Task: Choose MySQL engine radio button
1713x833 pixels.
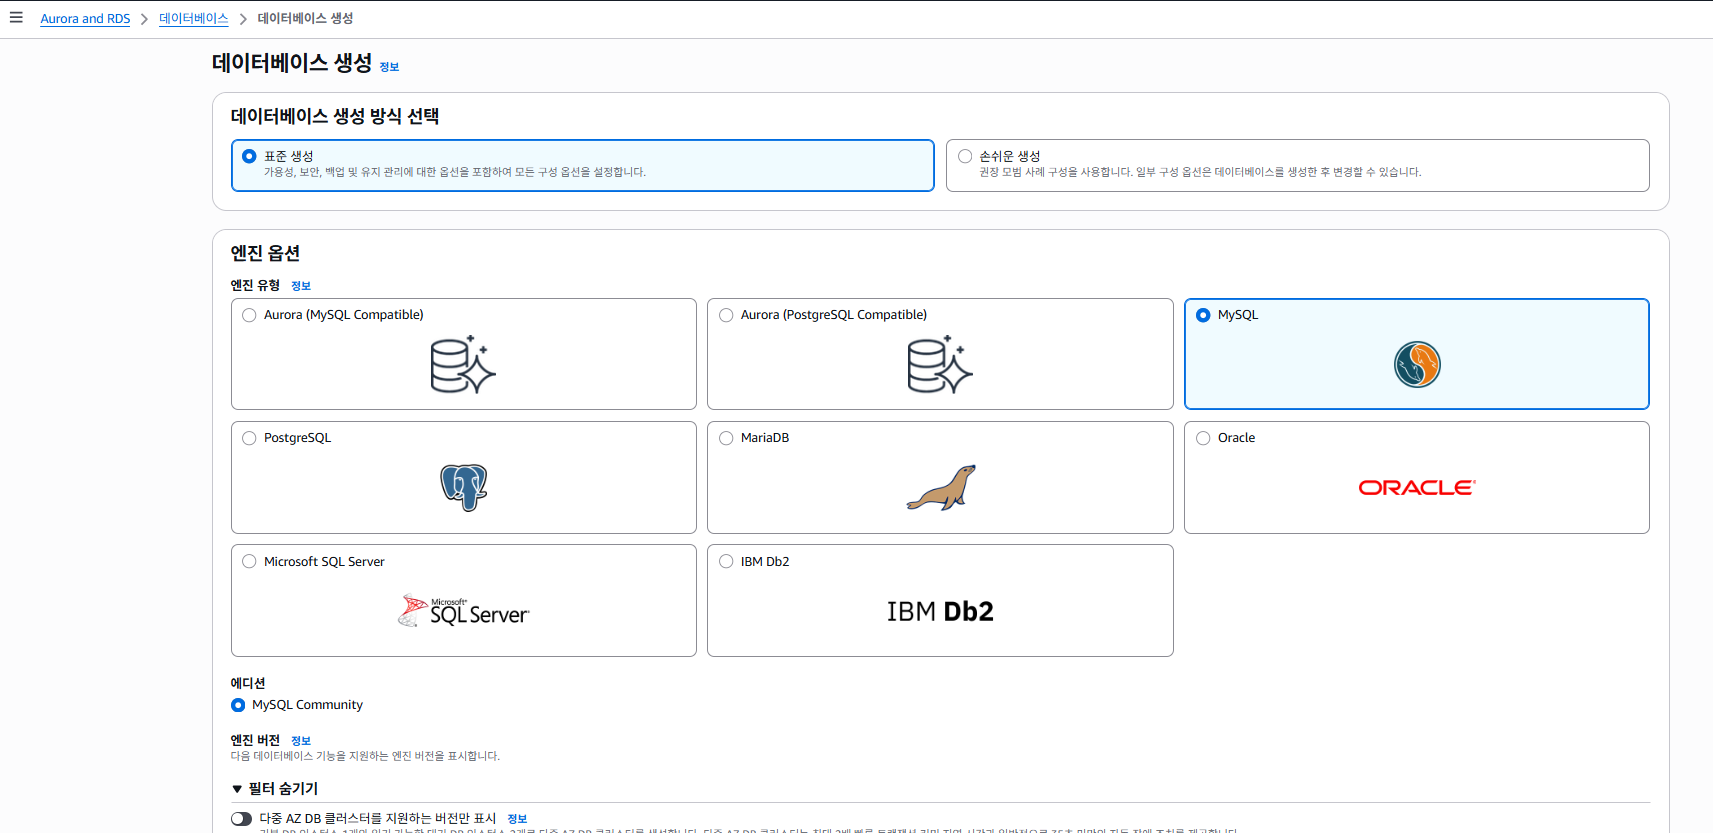Action: [x=1203, y=315]
